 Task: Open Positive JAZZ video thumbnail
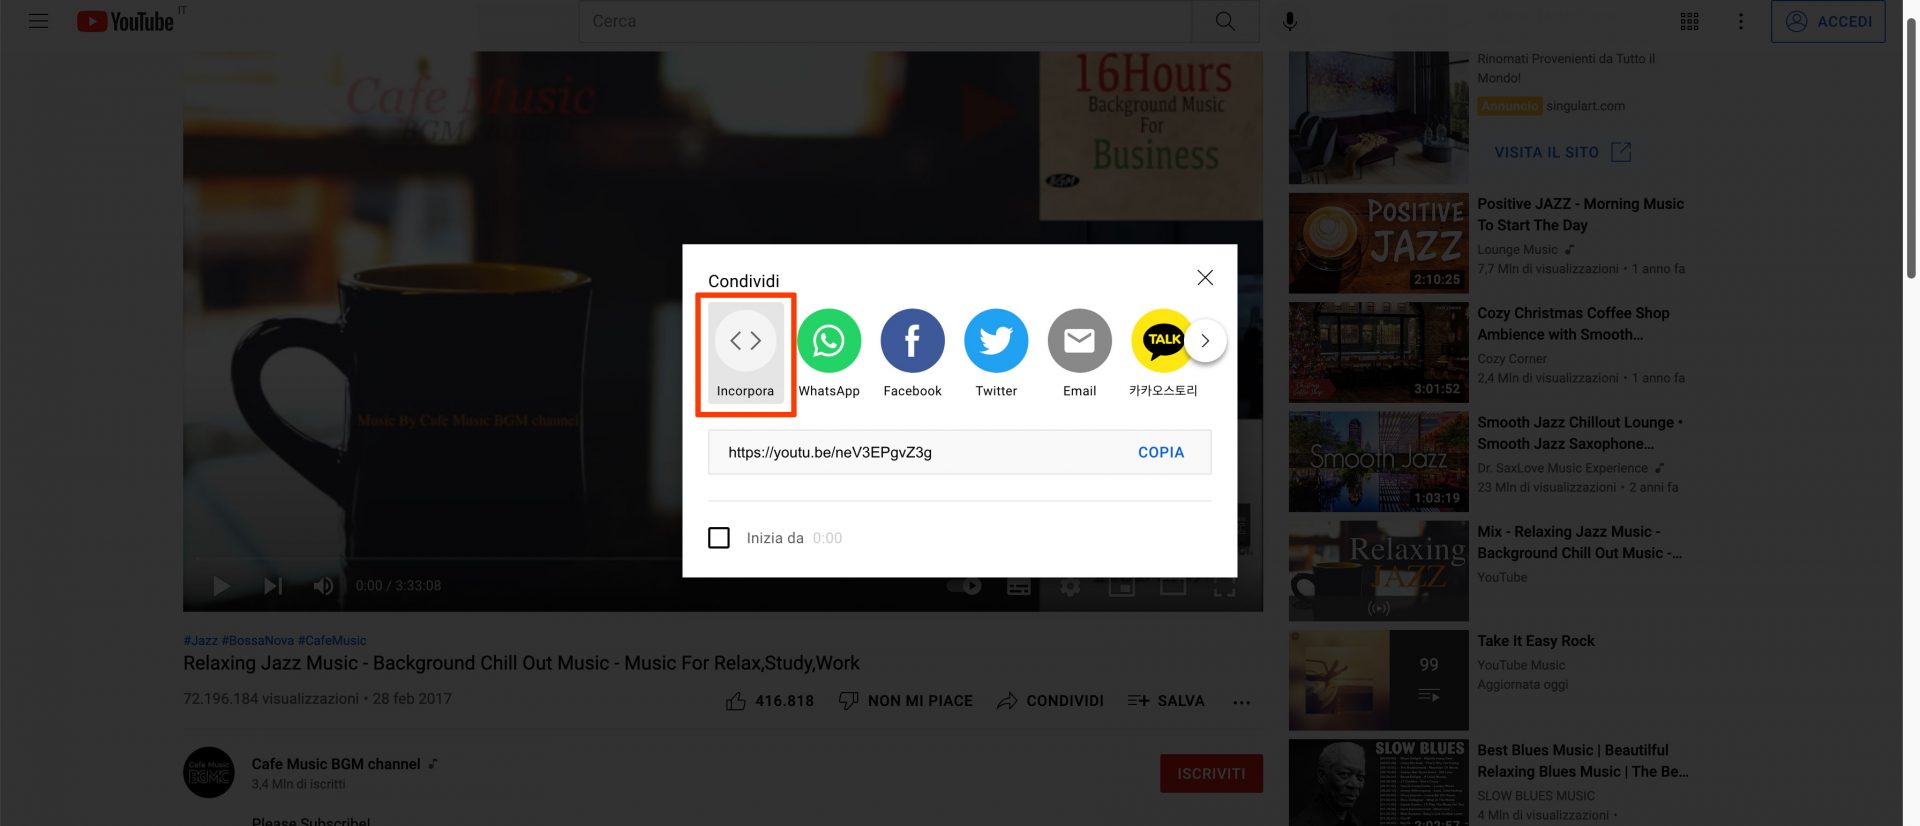point(1378,243)
